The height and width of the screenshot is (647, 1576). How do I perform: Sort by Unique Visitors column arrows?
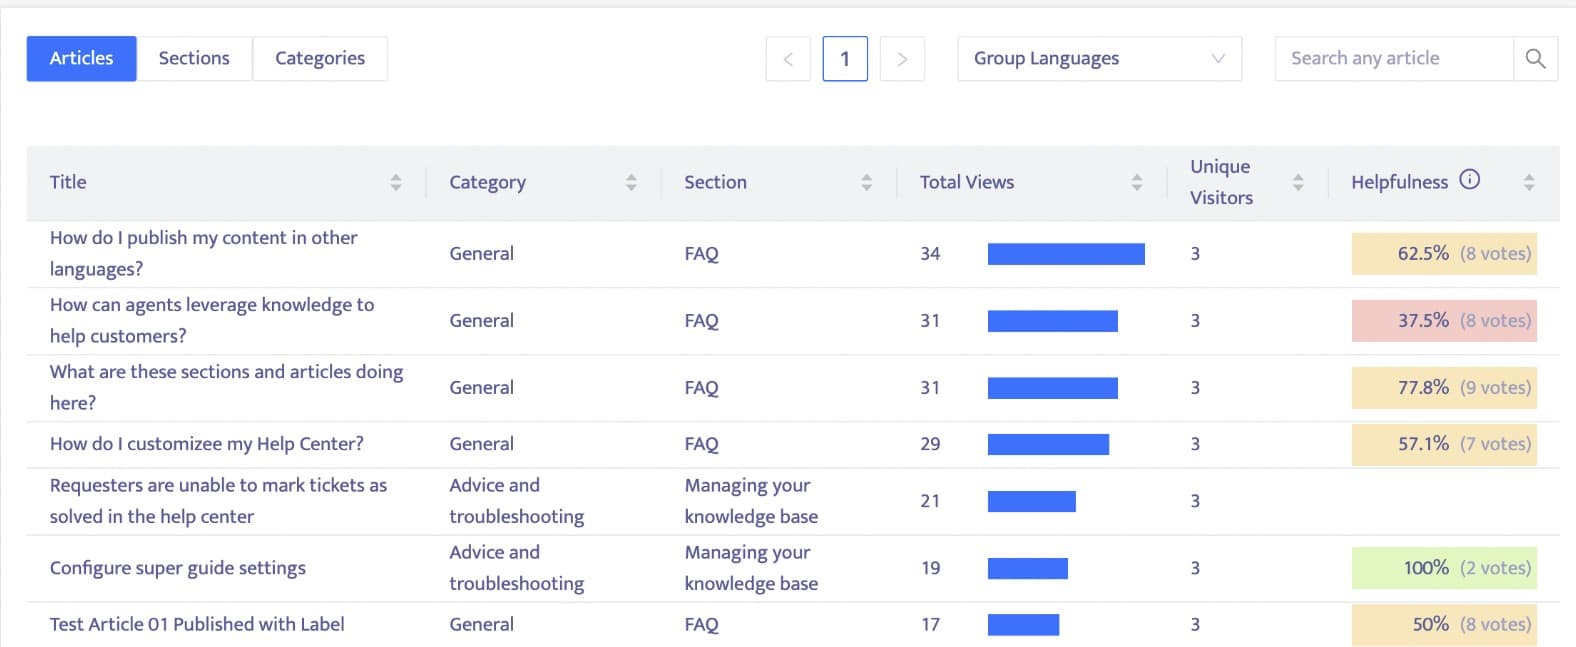(x=1298, y=182)
